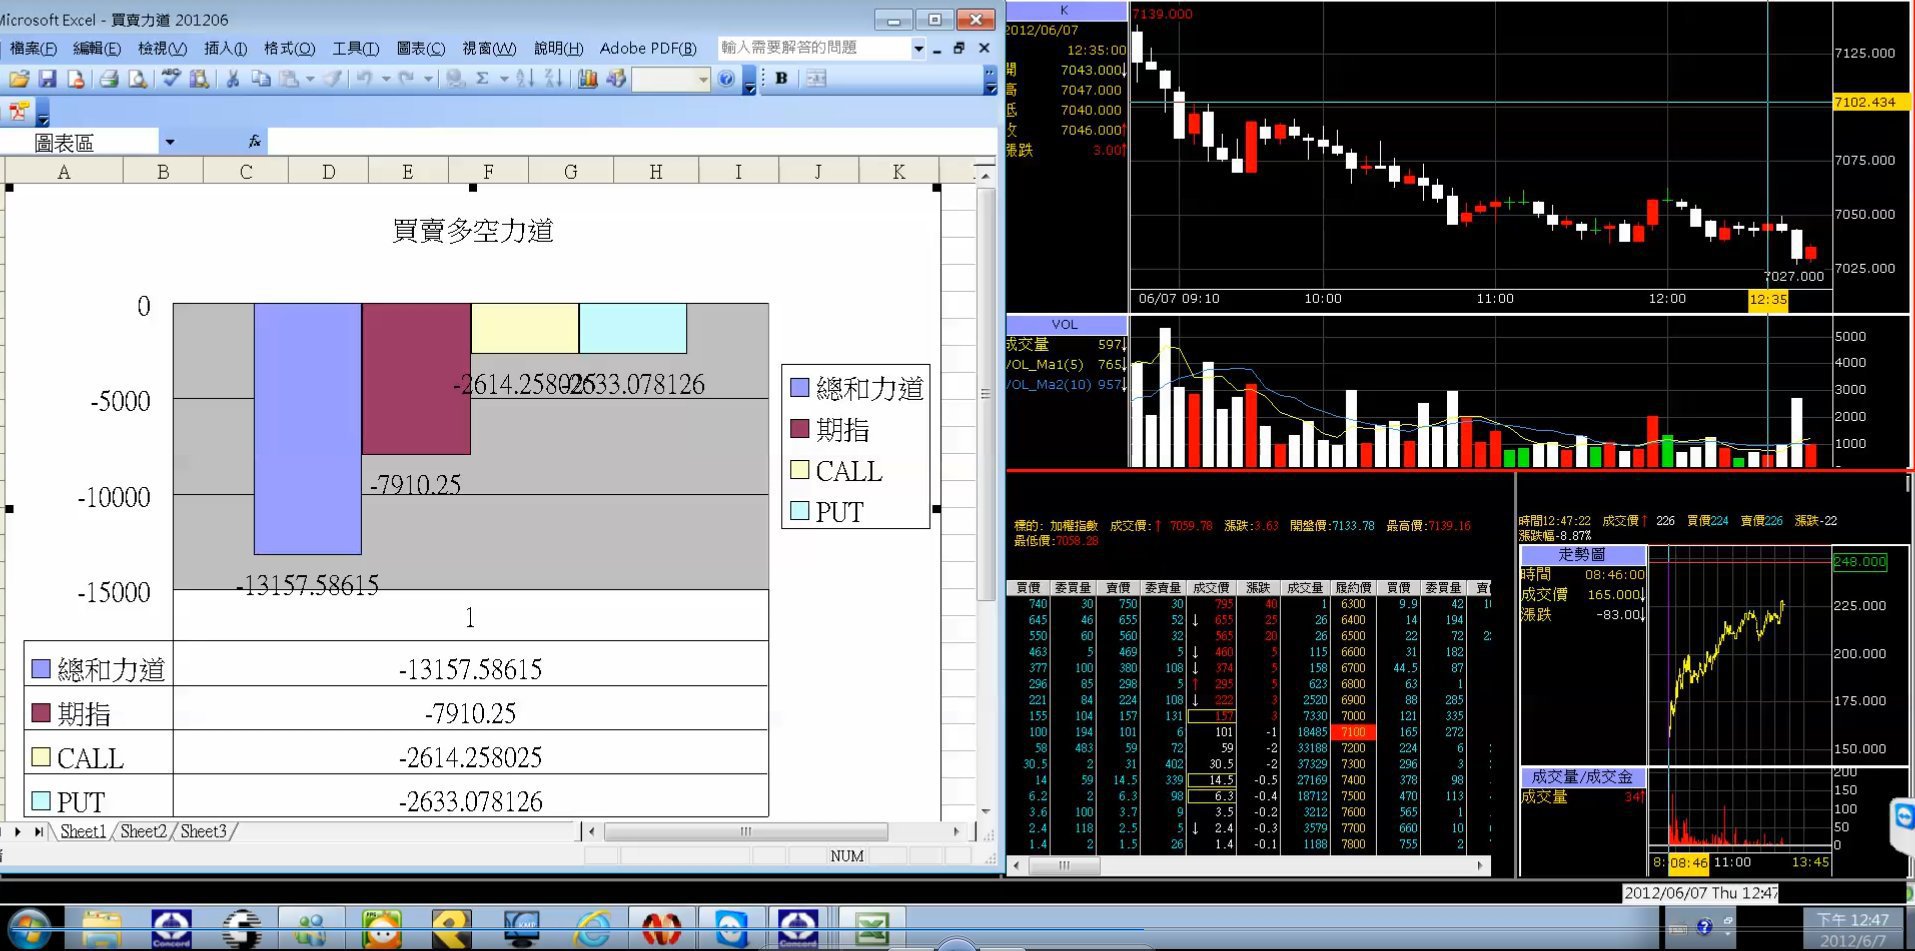Viewport: 1915px width, 951px height.
Task: Click the formula bar input area
Action: click(632, 142)
